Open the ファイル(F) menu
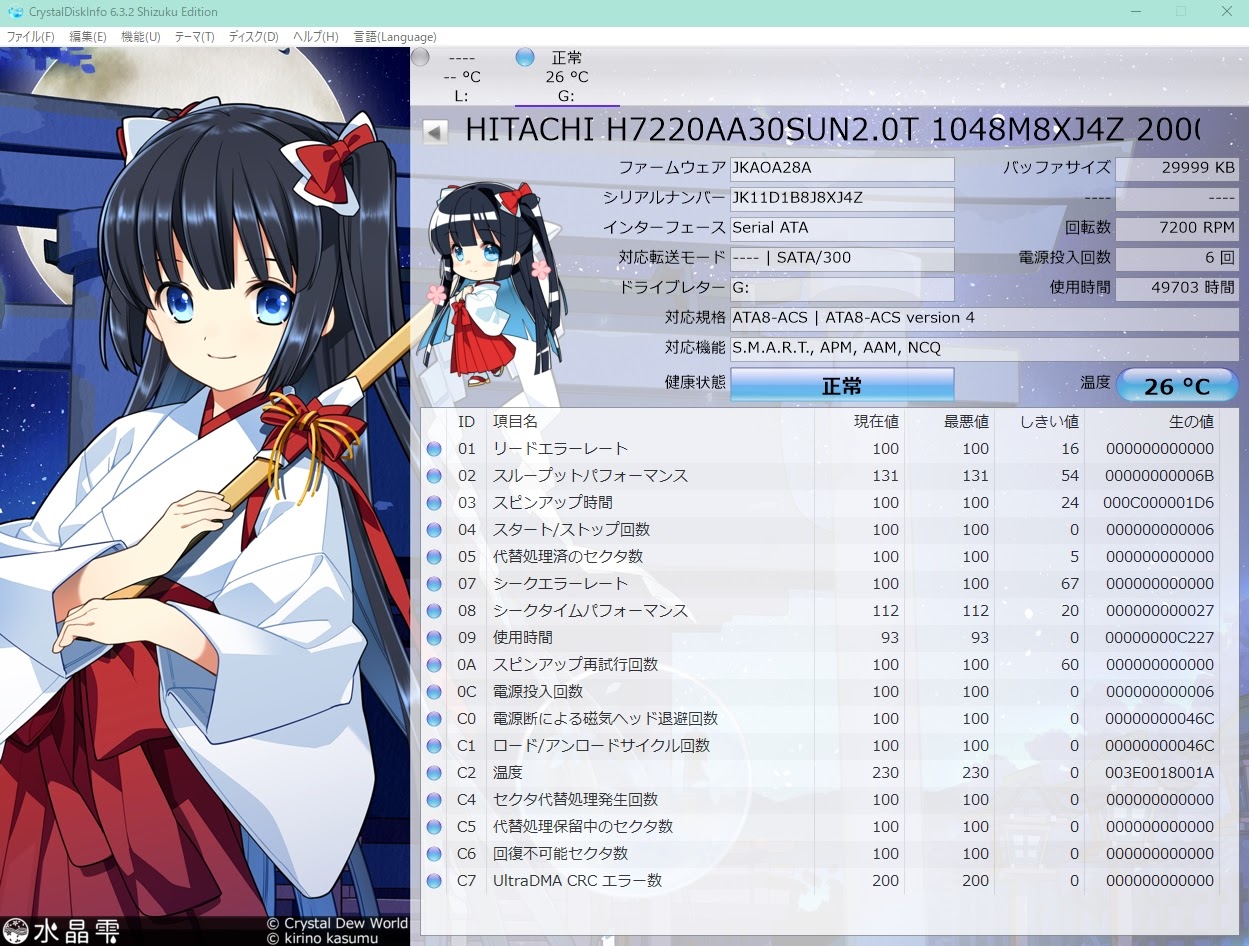Screen dimensions: 1249x946 coord(31,37)
